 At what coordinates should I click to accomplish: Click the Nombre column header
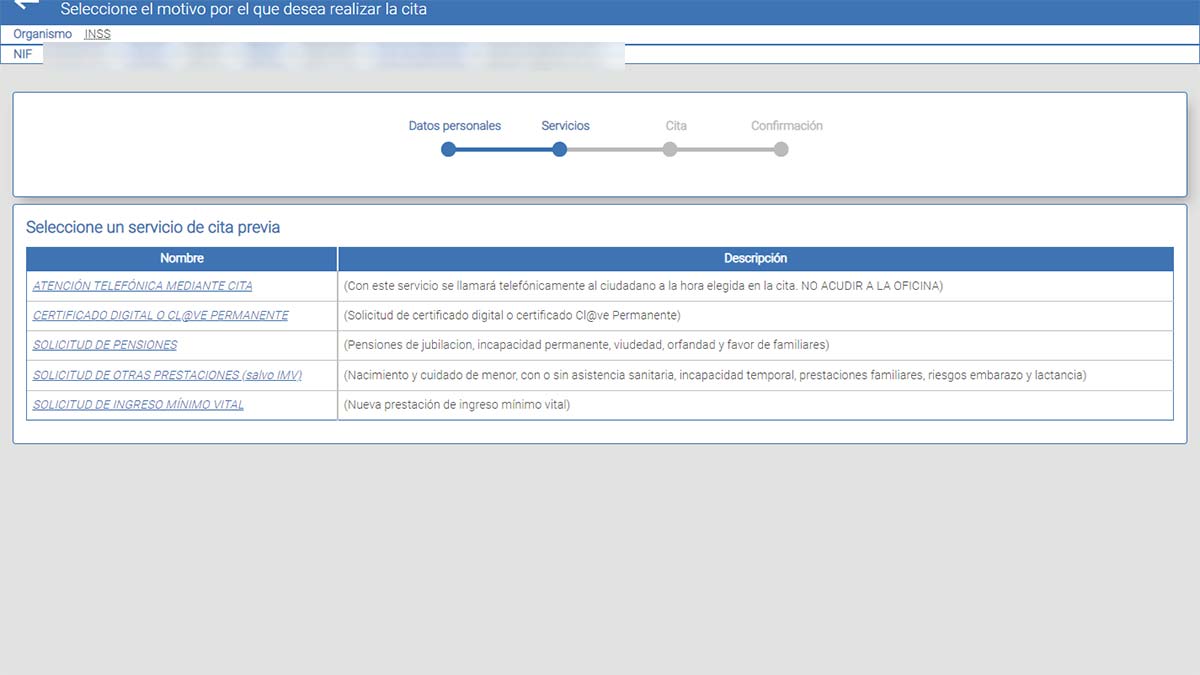point(182,258)
